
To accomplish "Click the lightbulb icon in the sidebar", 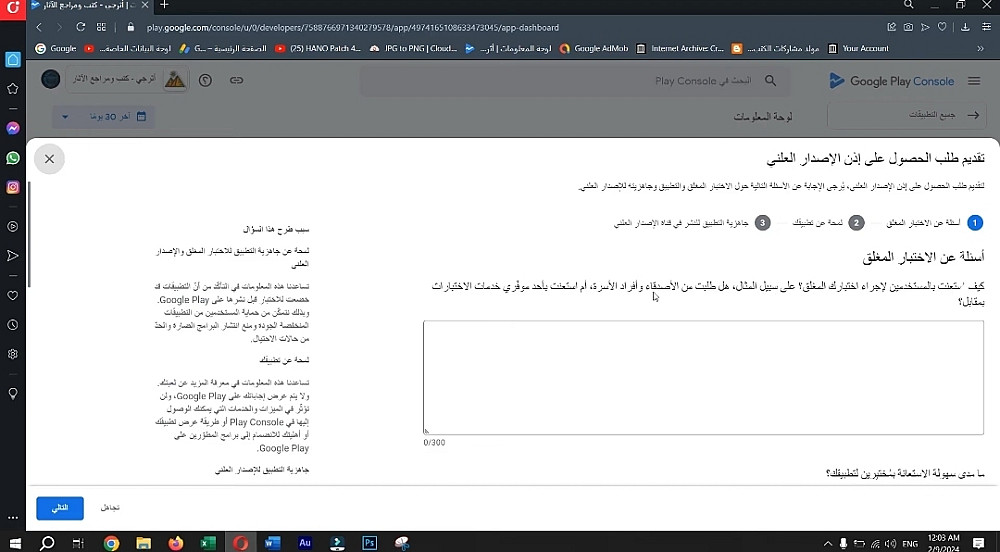I will [x=13, y=393].
